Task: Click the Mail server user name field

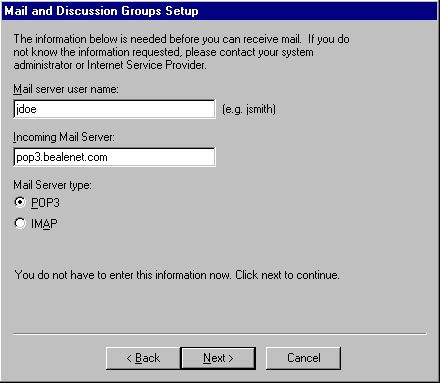Action: click(x=114, y=109)
